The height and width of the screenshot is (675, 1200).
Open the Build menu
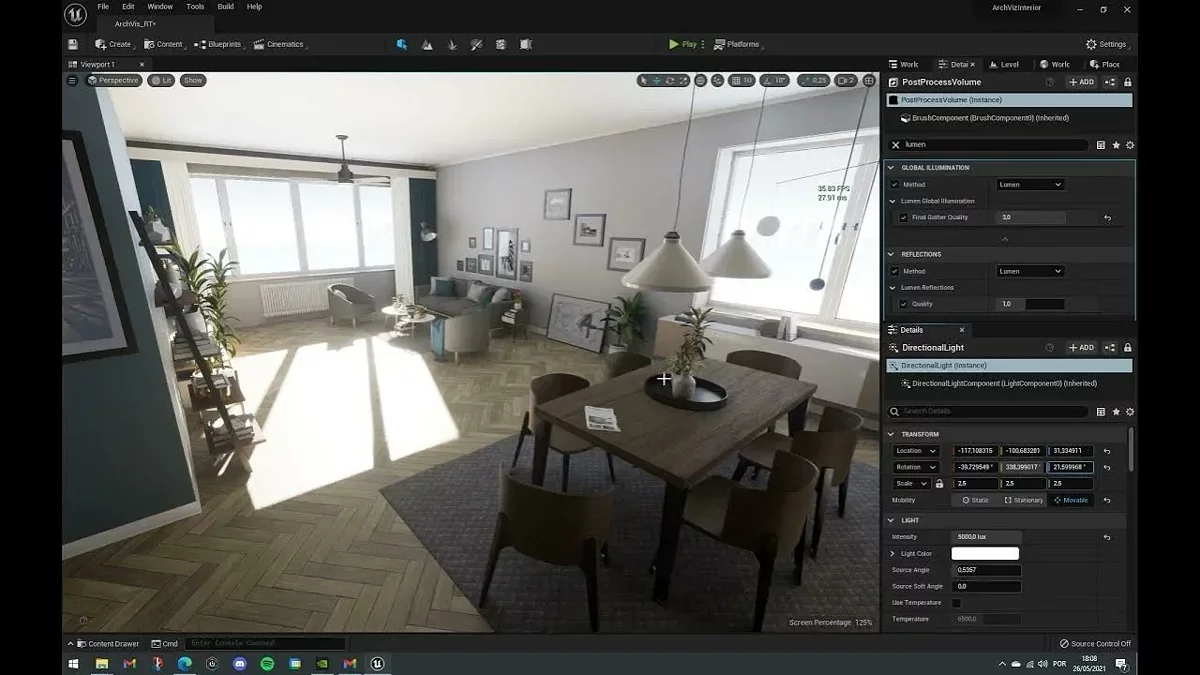pos(226,7)
